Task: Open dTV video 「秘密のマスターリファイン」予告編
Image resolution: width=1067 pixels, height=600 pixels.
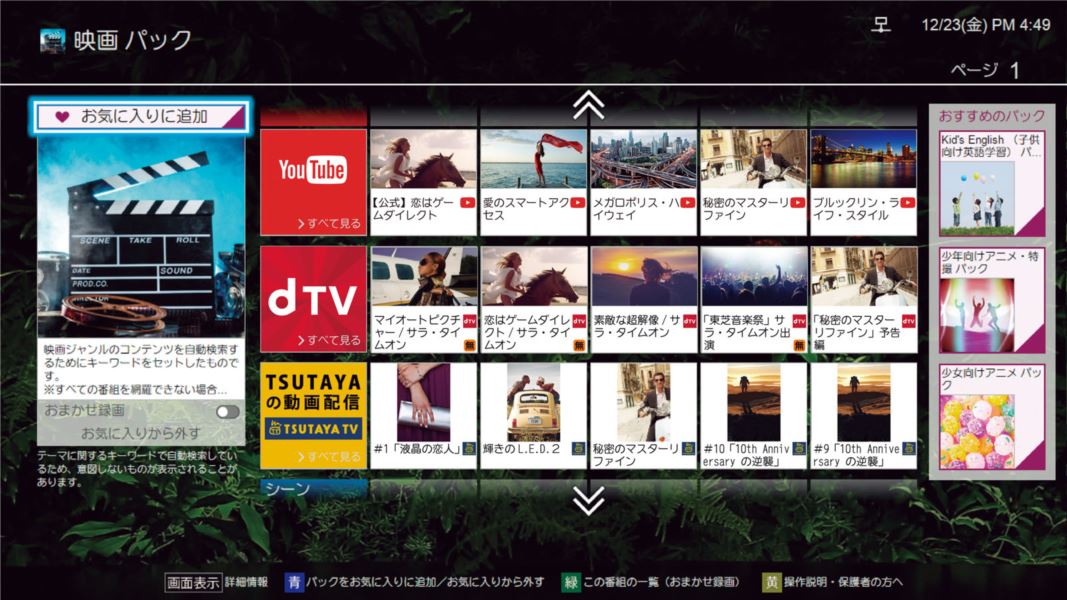Action: (x=864, y=299)
